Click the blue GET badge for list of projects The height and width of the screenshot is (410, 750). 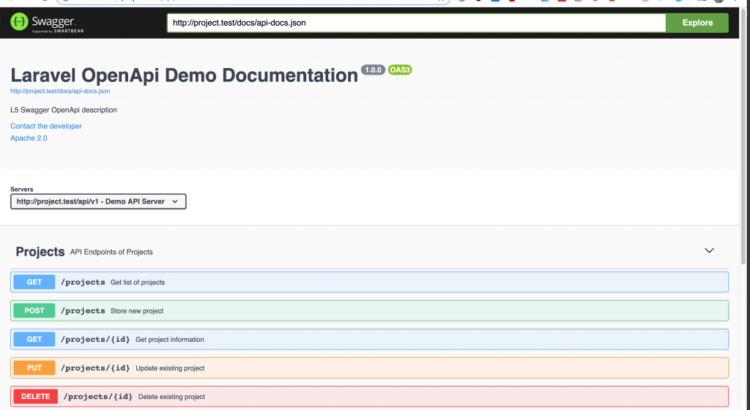coord(34,282)
